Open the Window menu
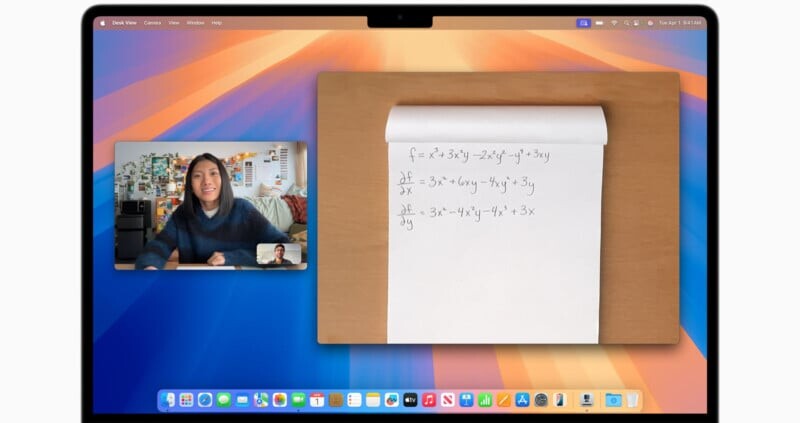The width and height of the screenshot is (800, 423). click(196, 22)
